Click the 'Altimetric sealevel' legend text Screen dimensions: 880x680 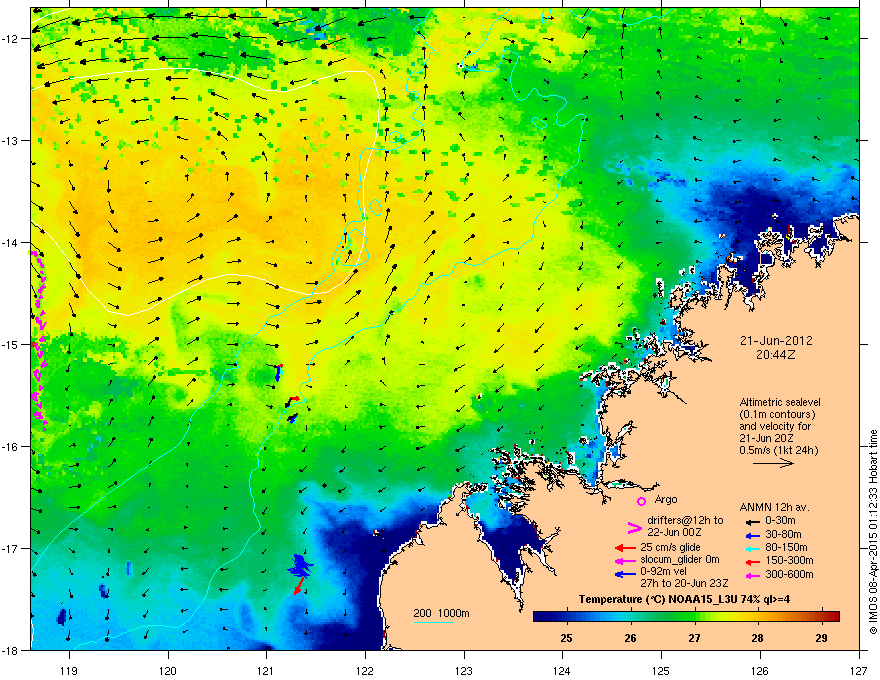780,402
